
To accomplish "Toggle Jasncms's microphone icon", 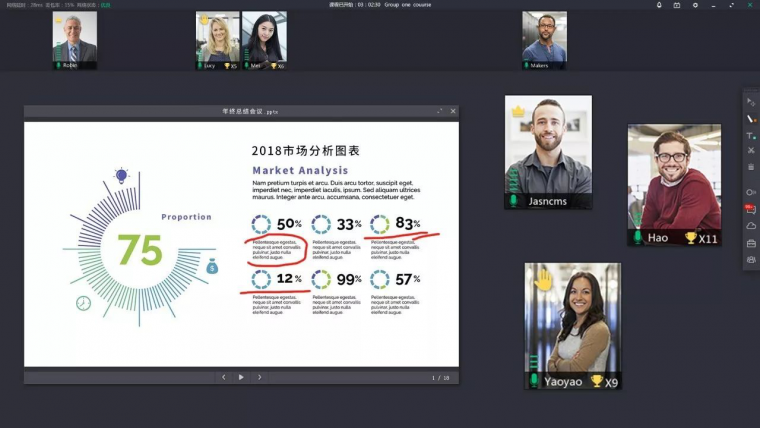I will point(514,201).
